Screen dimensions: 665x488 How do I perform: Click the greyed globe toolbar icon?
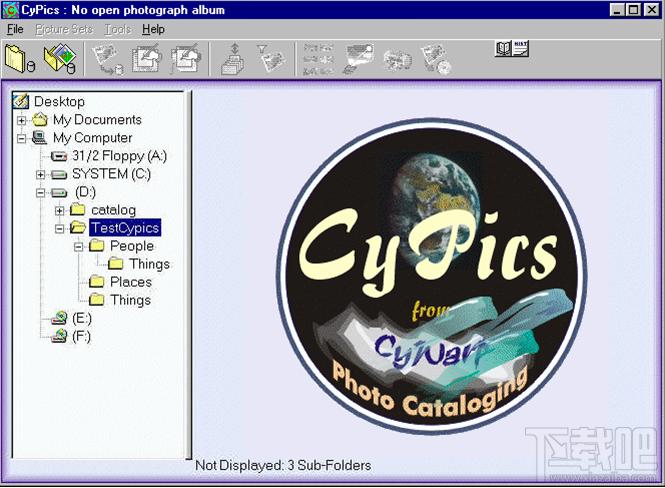tap(397, 61)
